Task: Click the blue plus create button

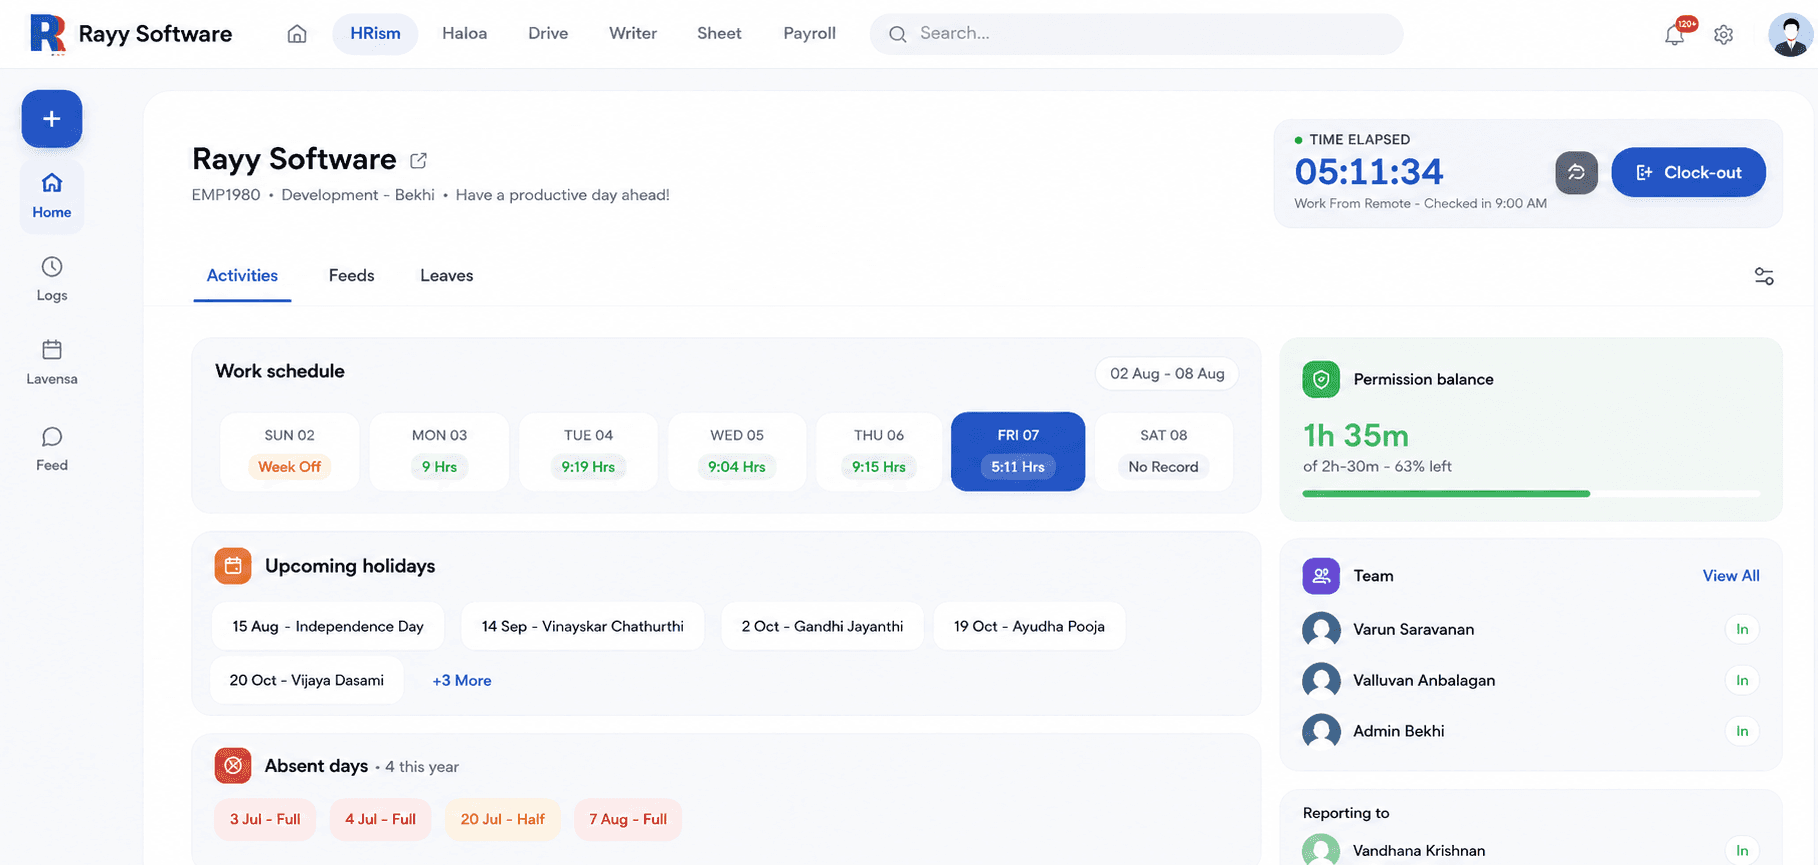Action: (x=52, y=119)
